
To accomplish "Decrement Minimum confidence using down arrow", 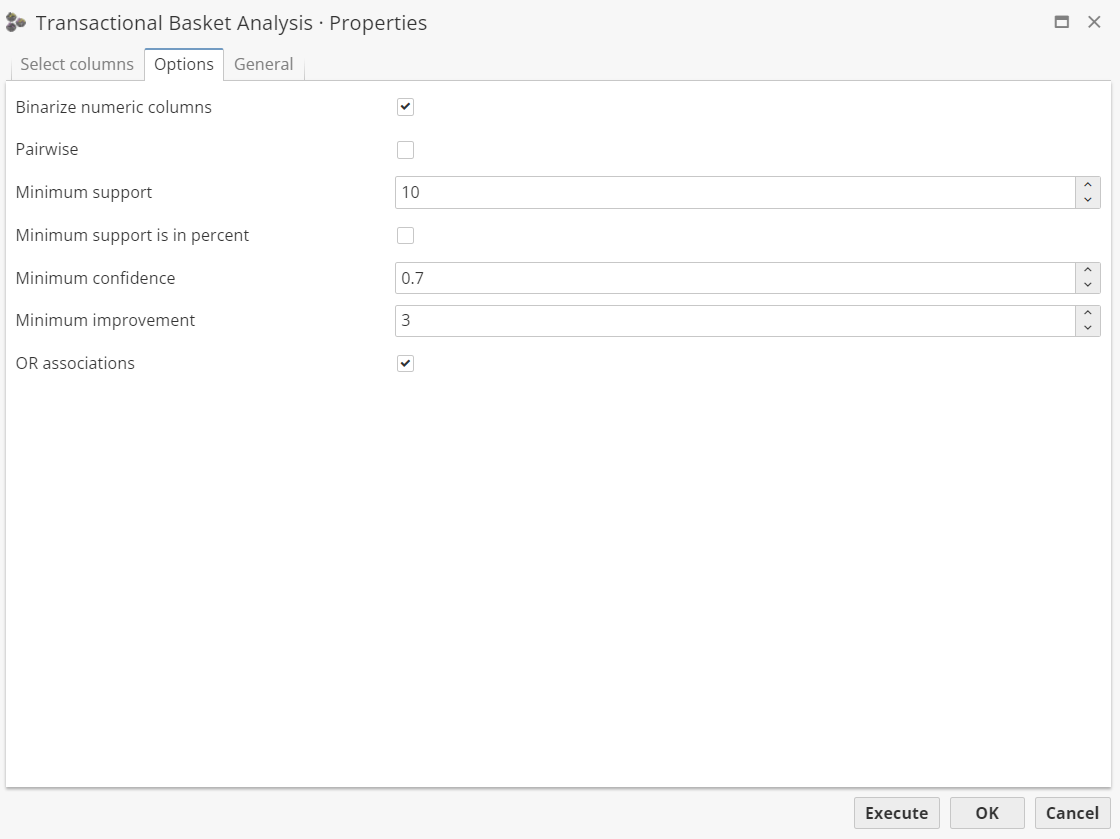I will pos(1088,286).
